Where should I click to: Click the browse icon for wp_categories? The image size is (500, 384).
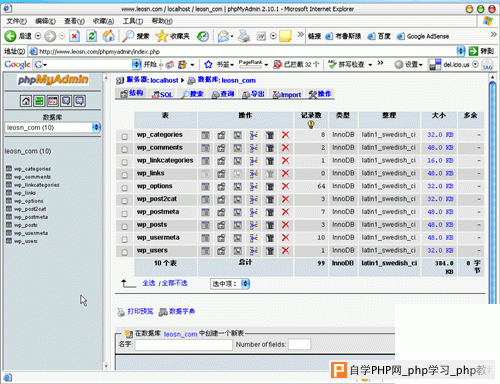pyautogui.click(x=205, y=135)
